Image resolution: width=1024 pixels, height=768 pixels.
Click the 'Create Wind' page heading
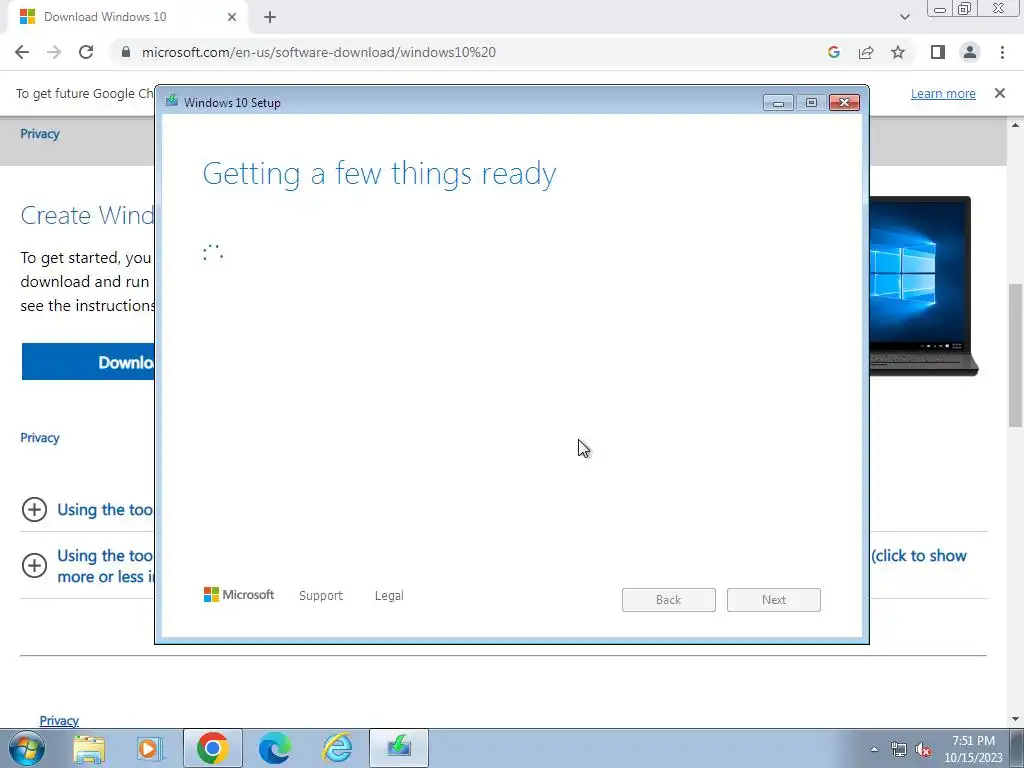click(88, 216)
